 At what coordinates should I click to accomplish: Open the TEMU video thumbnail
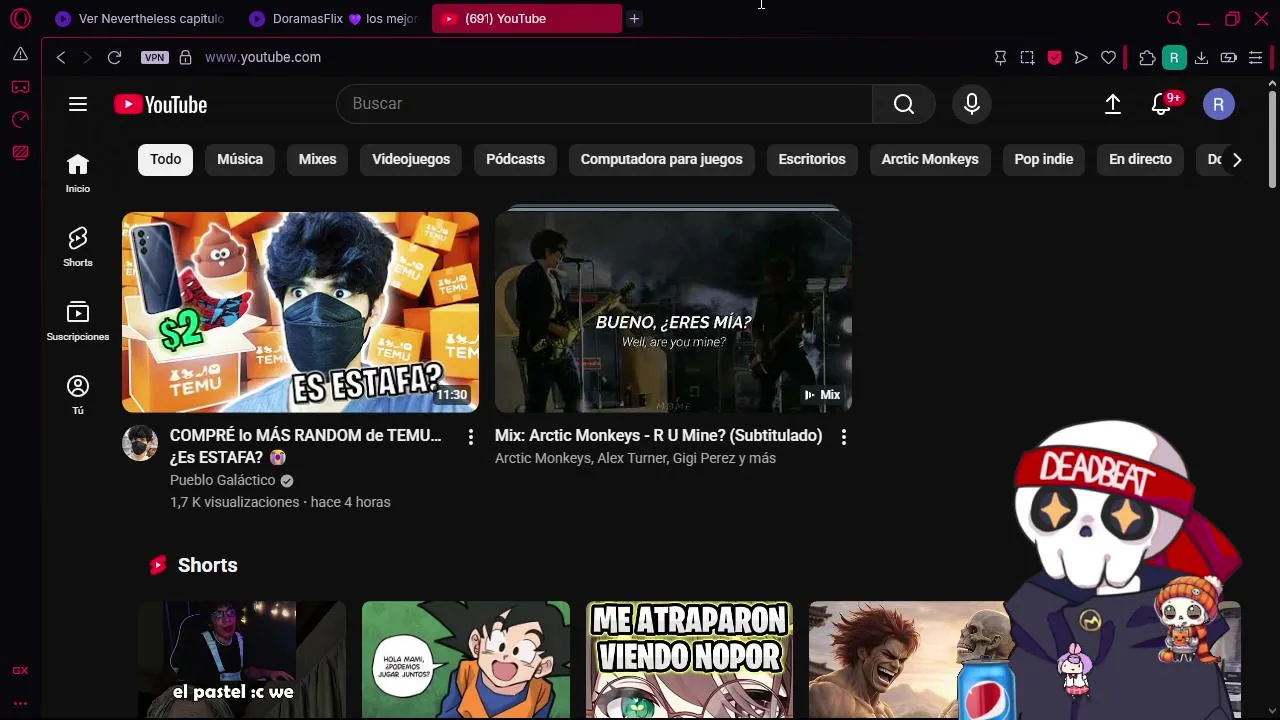300,312
